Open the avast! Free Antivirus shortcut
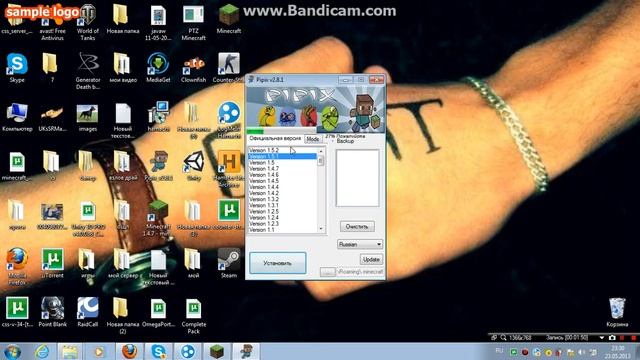The width and height of the screenshot is (640, 360). click(52, 23)
